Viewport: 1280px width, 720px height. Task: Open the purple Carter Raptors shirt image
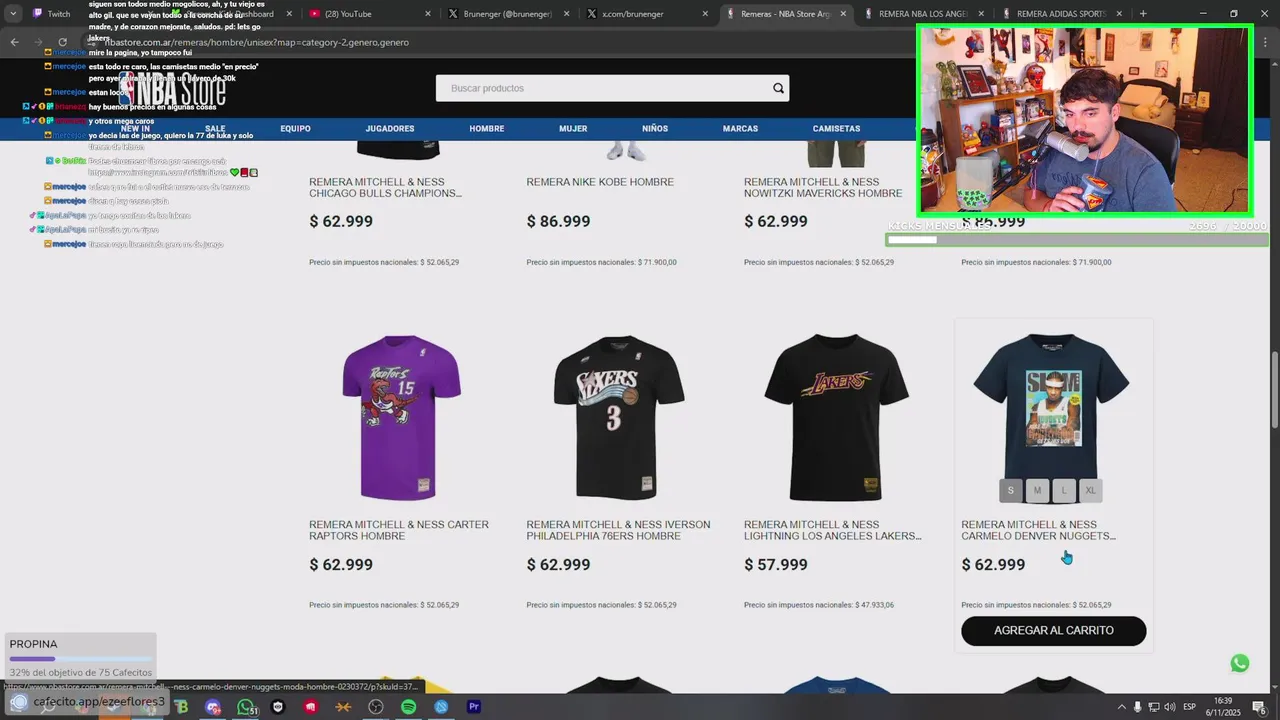pos(401,417)
